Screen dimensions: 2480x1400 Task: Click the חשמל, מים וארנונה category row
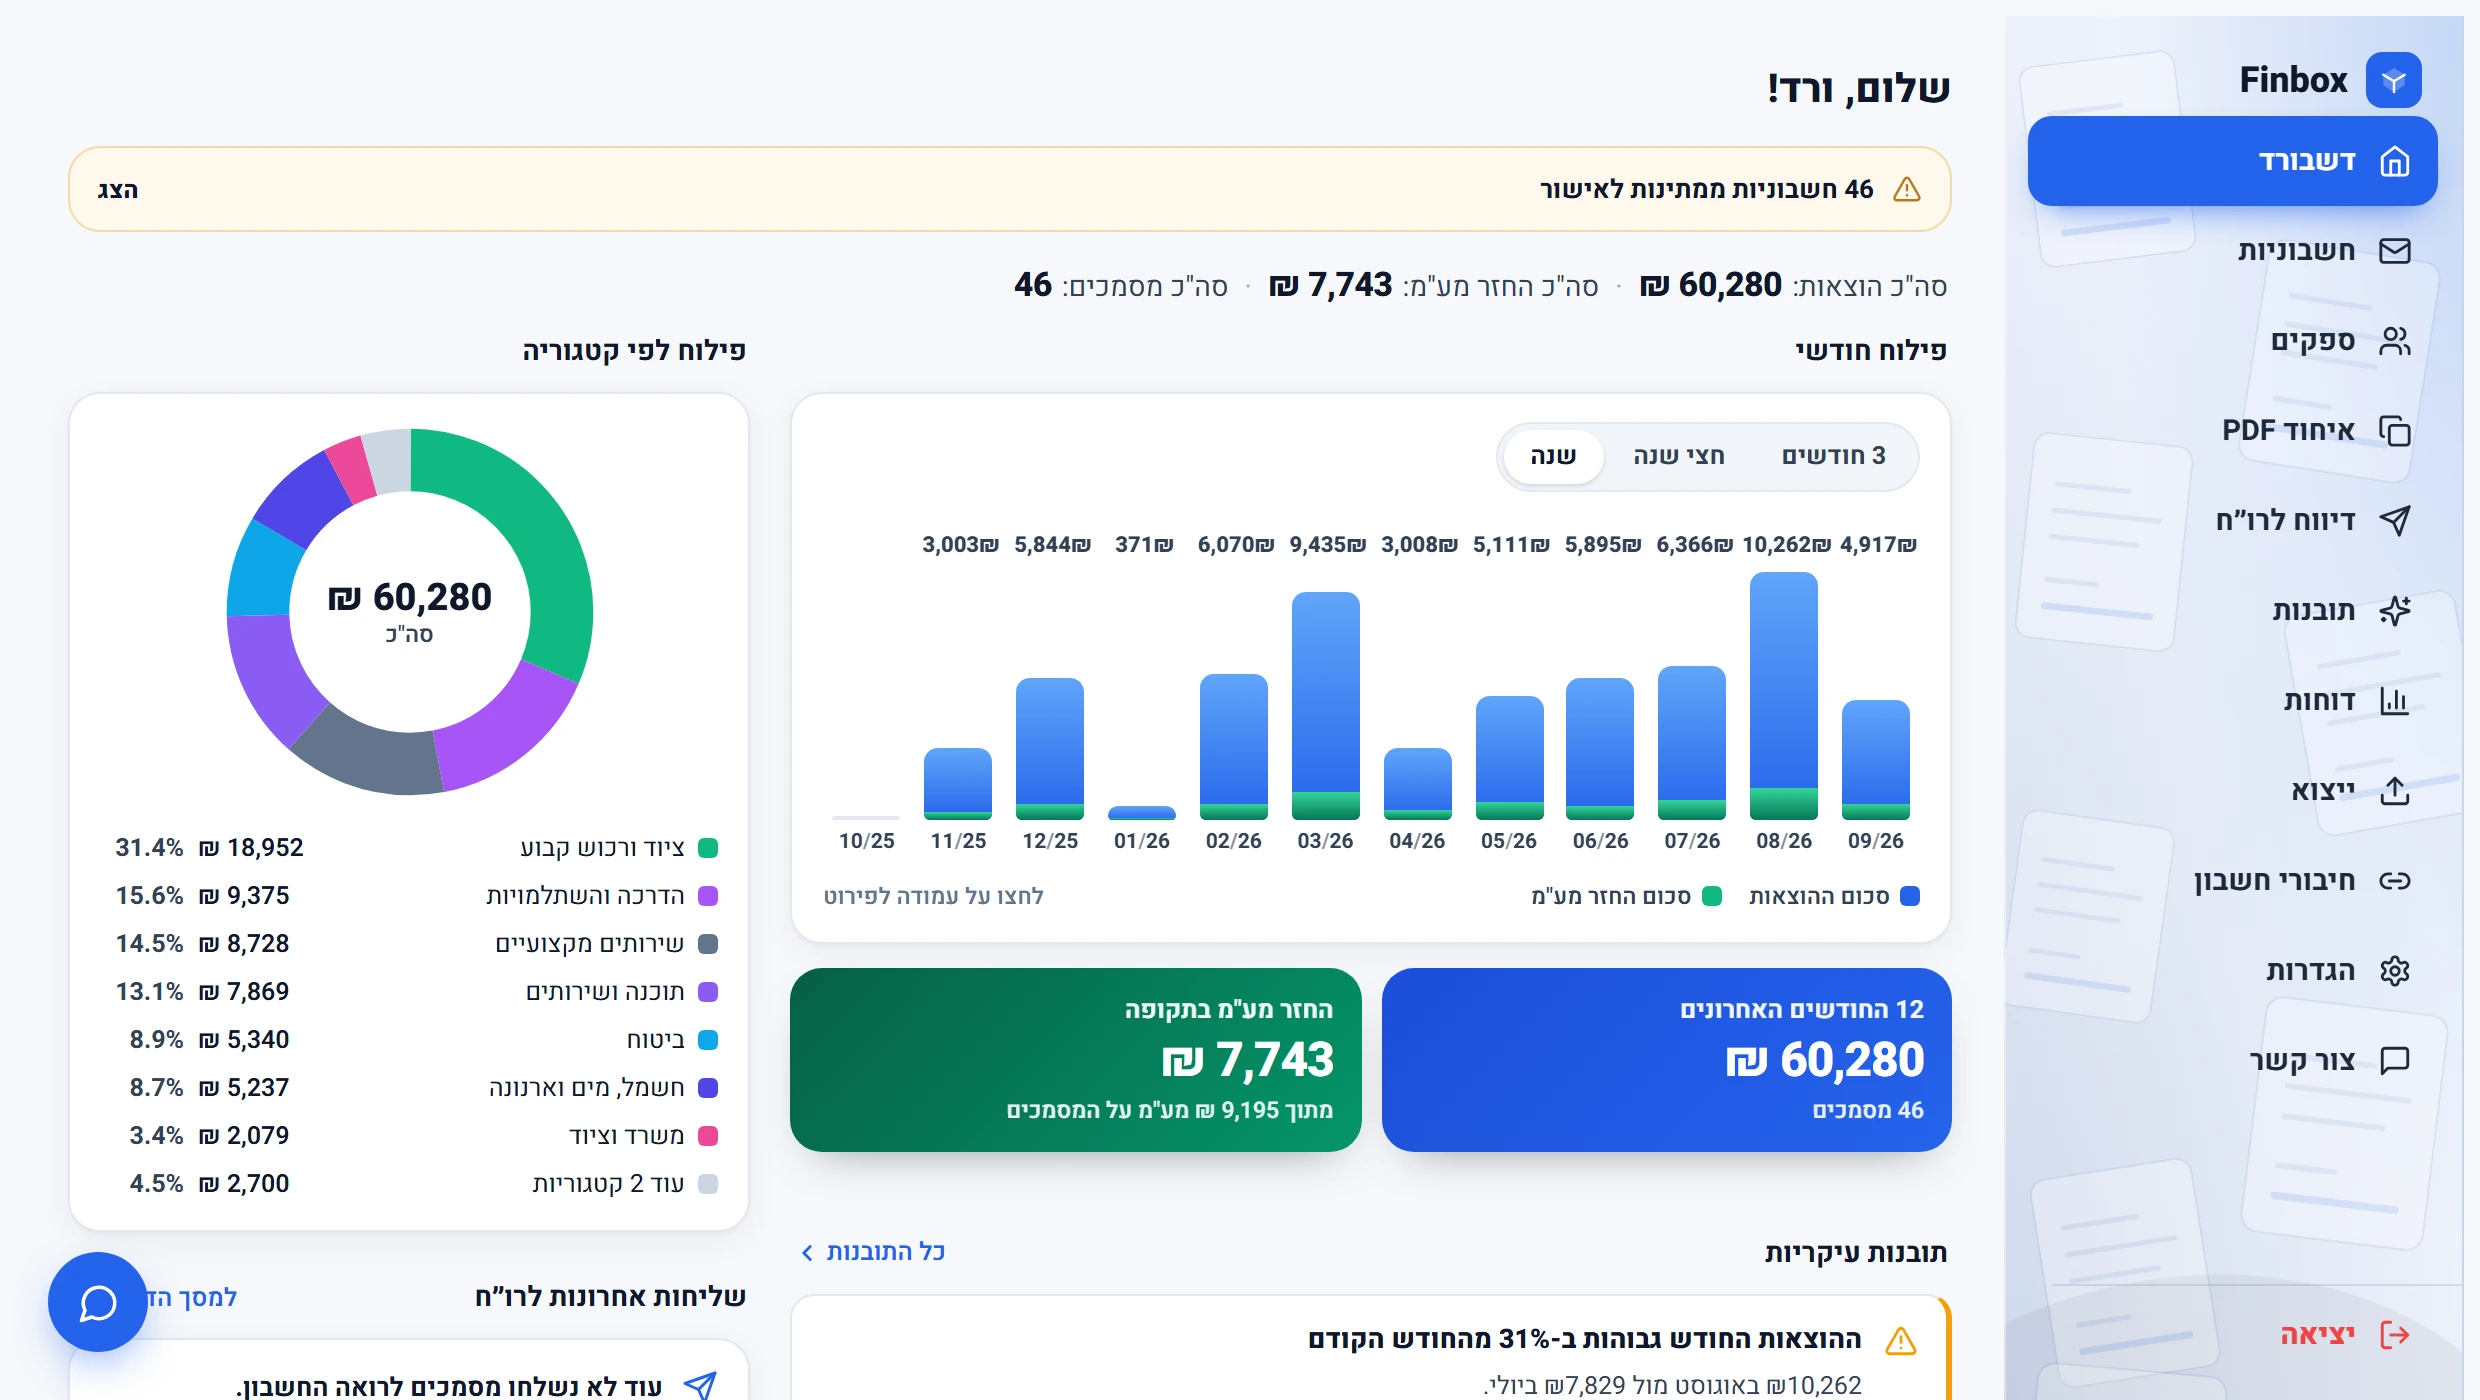(x=409, y=1088)
